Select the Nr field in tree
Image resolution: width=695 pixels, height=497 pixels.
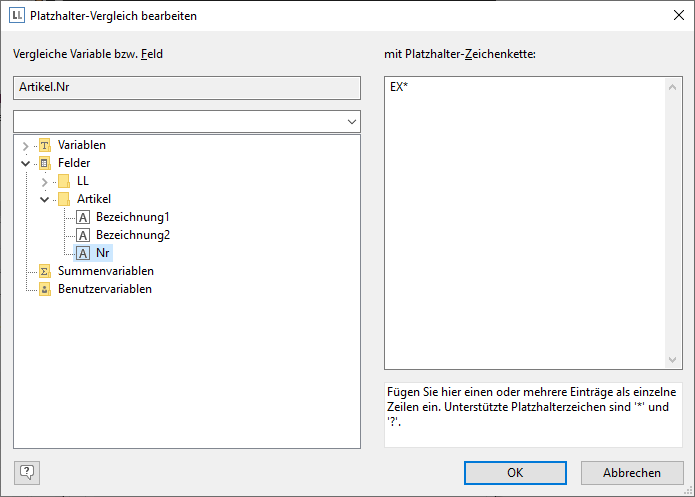click(x=103, y=253)
